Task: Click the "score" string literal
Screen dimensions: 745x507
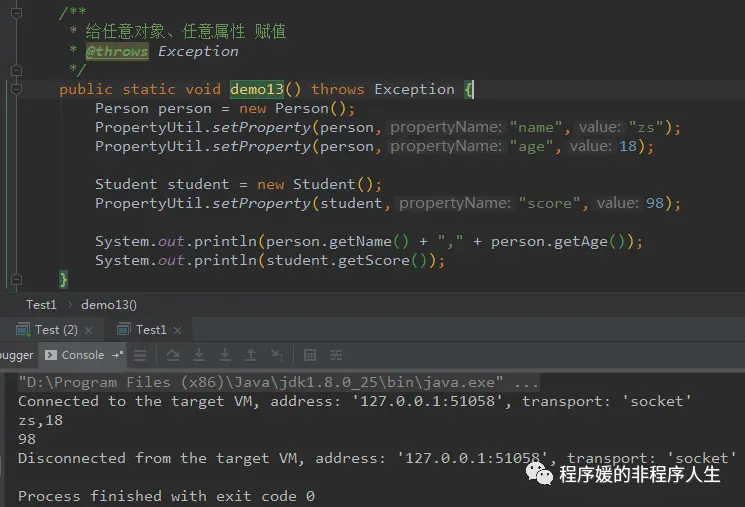Action: pos(550,203)
